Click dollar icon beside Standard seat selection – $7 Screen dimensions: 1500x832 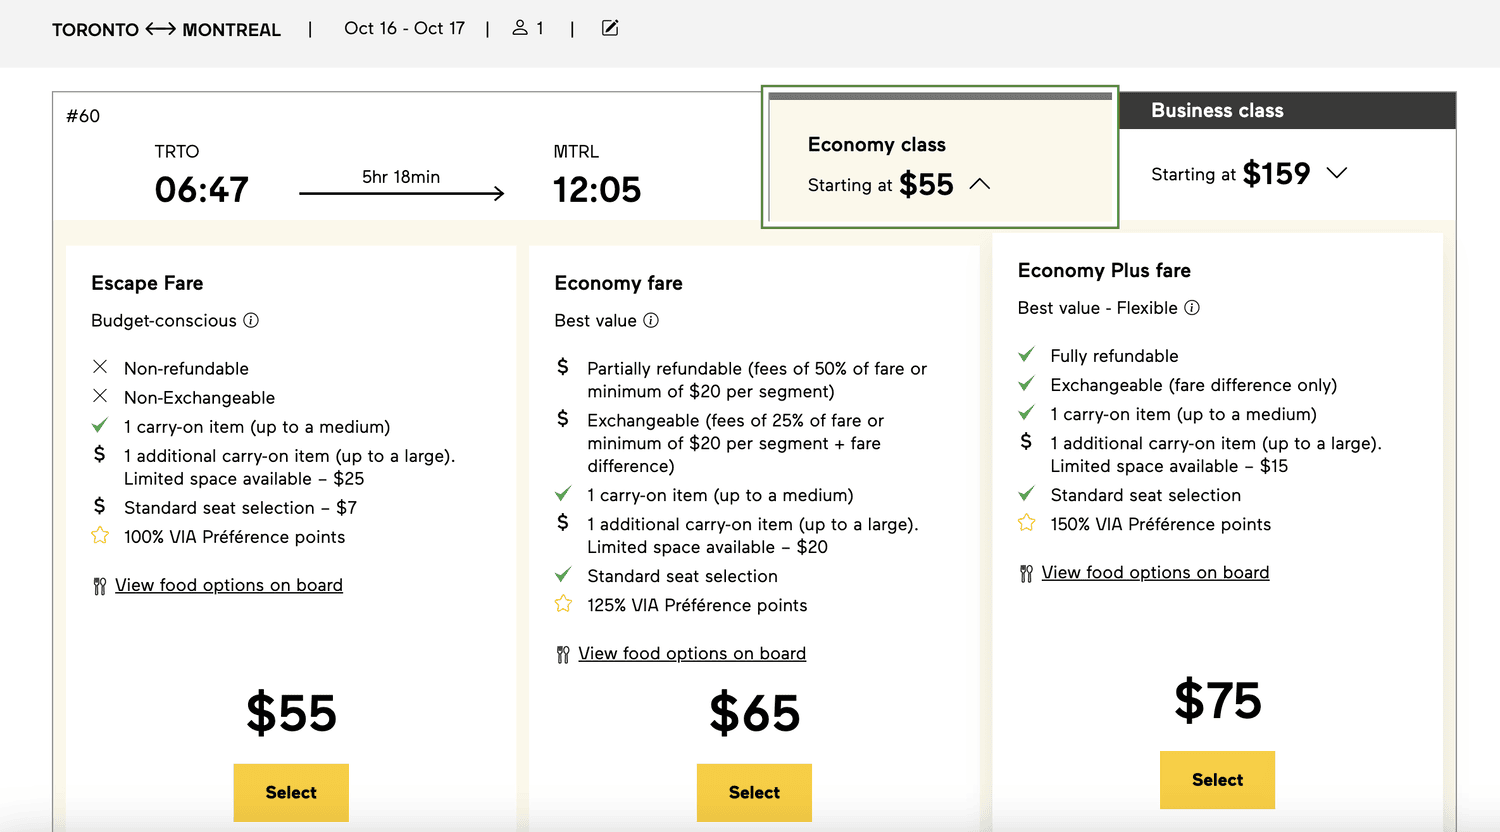coord(99,506)
